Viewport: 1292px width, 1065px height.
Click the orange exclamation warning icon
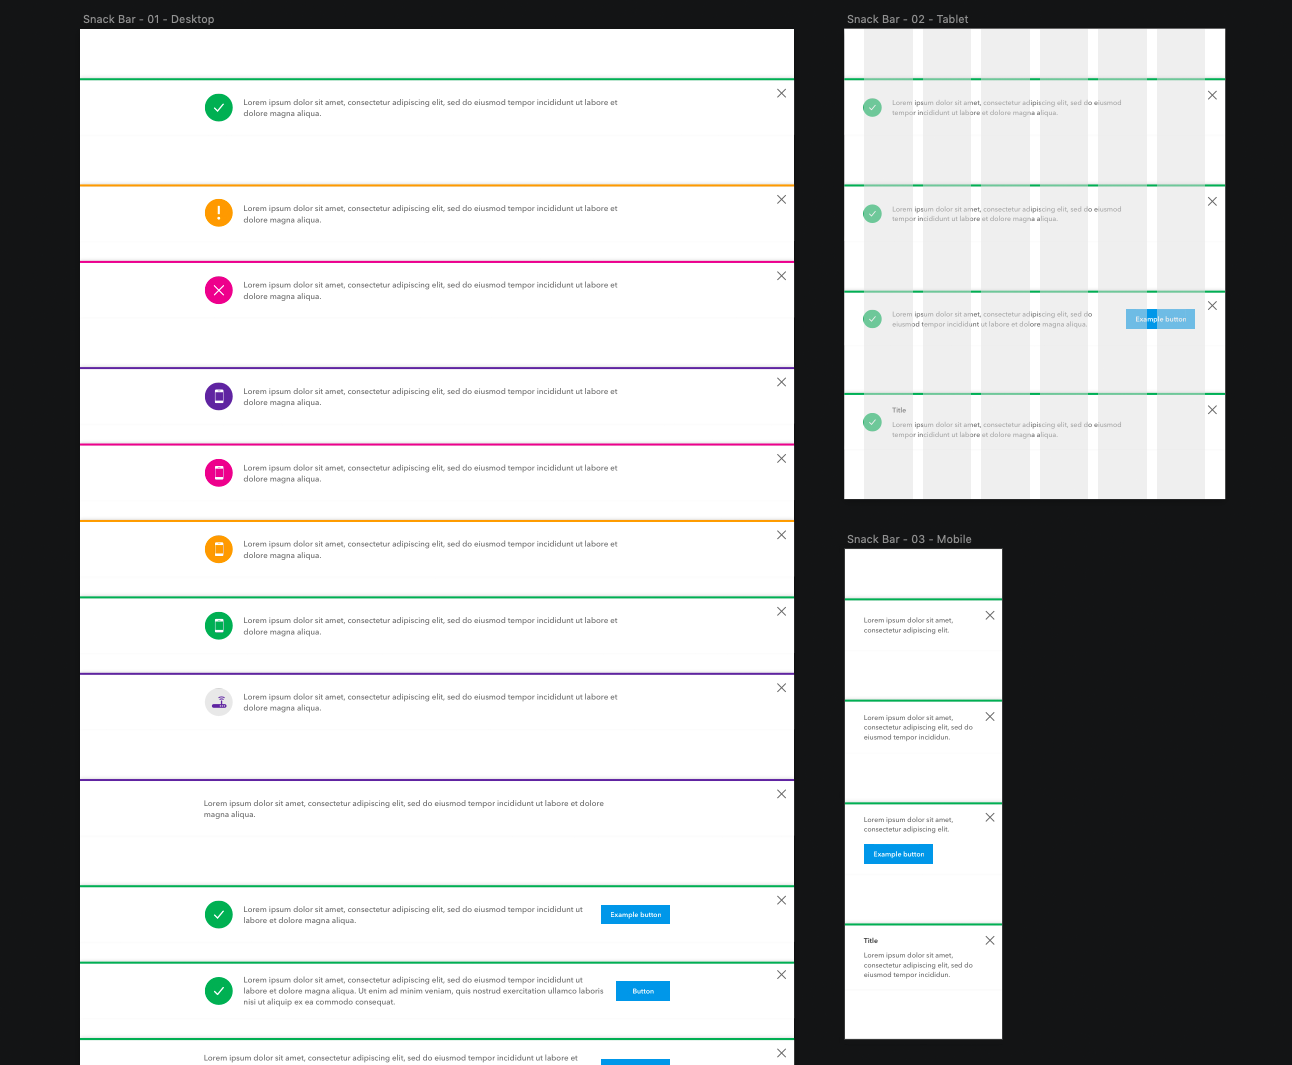(x=219, y=213)
